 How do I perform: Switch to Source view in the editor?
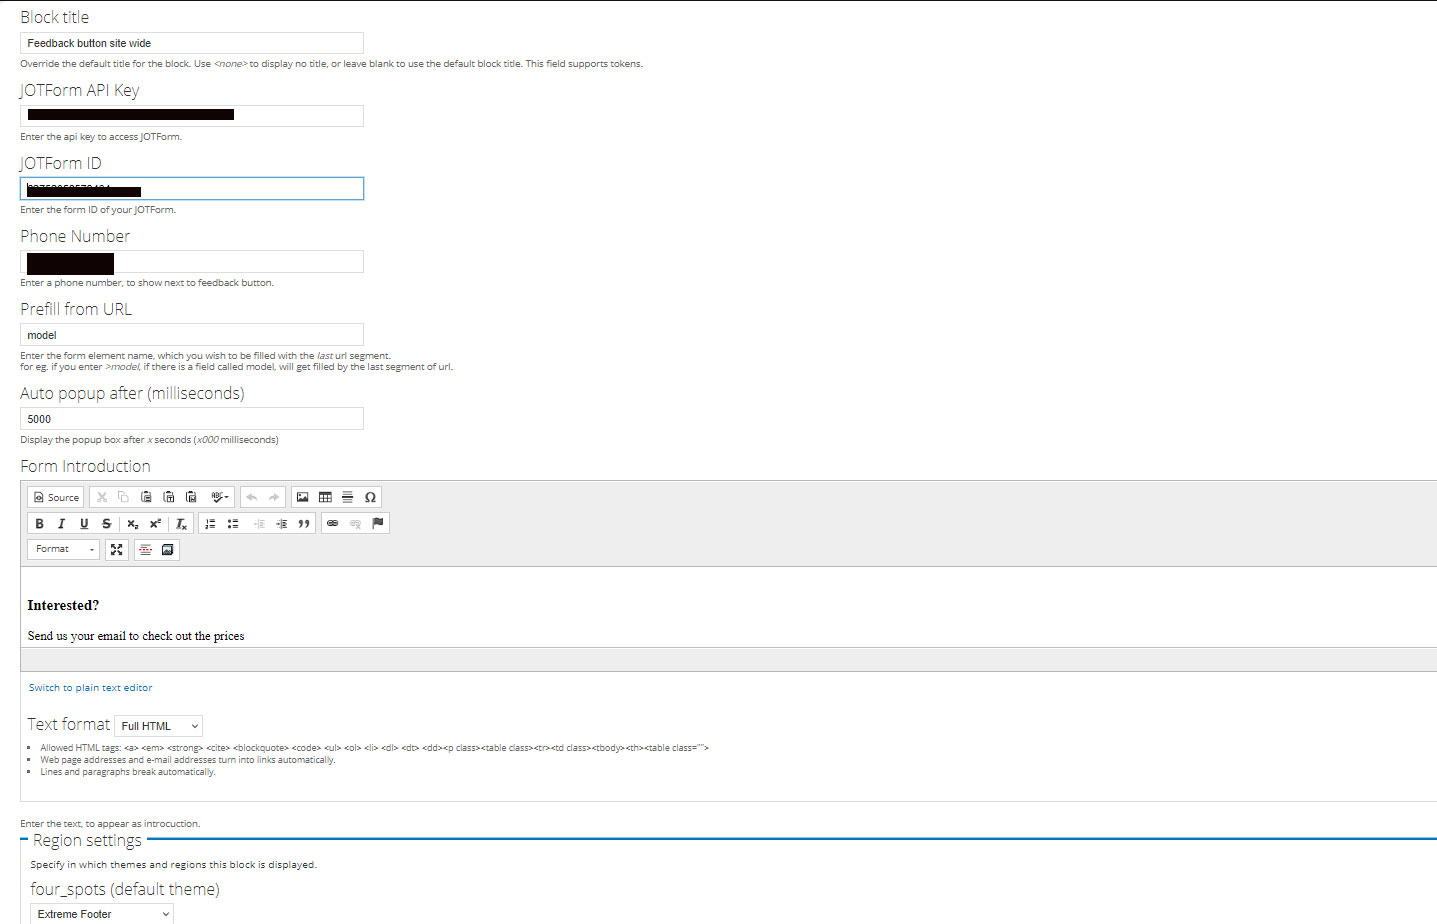[55, 497]
